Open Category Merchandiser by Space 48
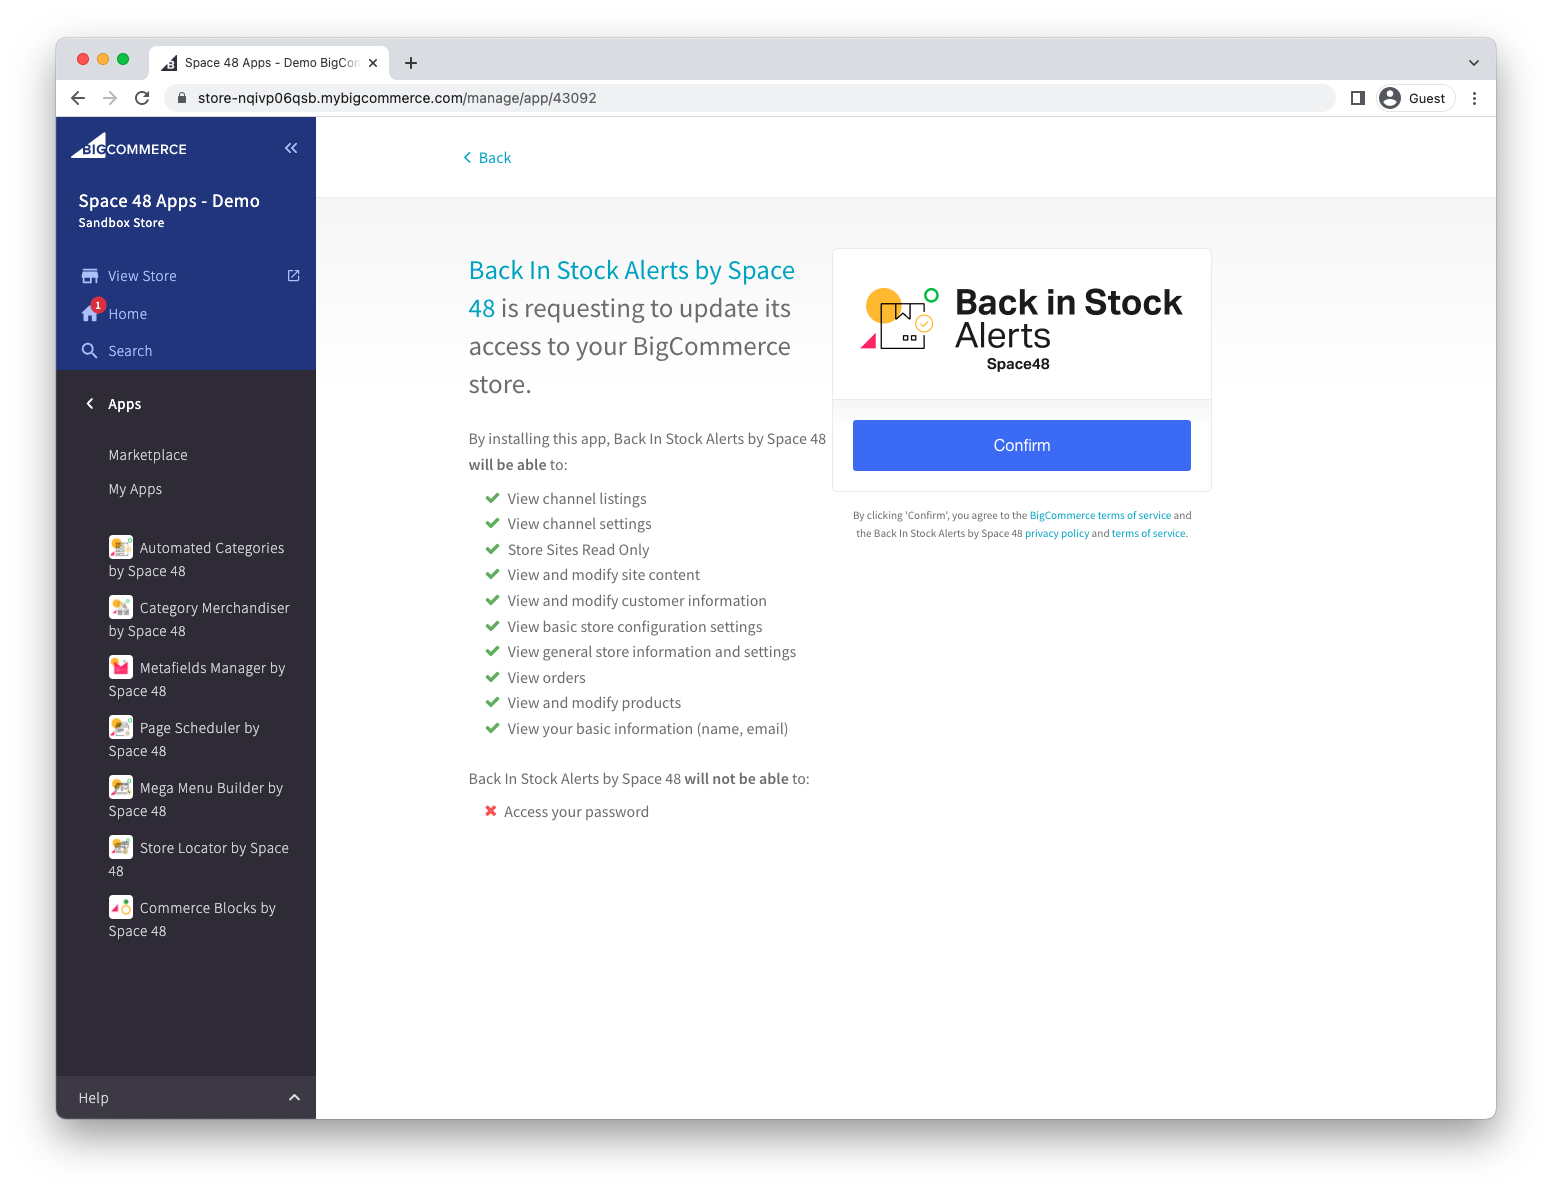1552x1193 pixels. [199, 619]
